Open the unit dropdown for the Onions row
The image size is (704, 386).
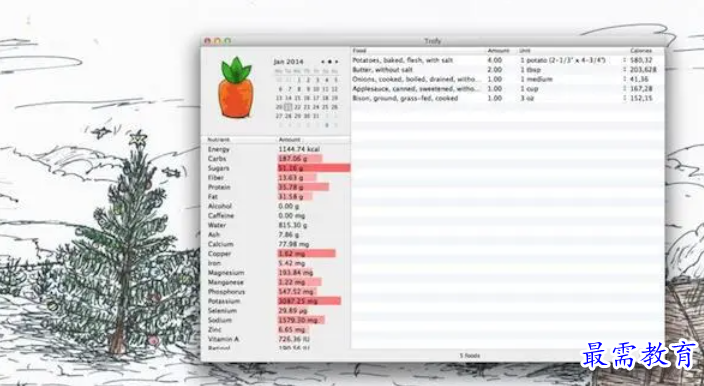[x=625, y=79]
